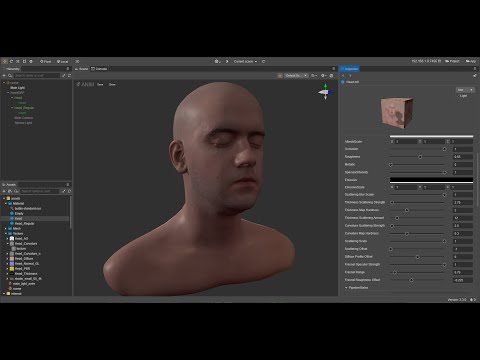Select Head_Regular material in Assets
This screenshot has height=360, width=480.
click(x=24, y=223)
